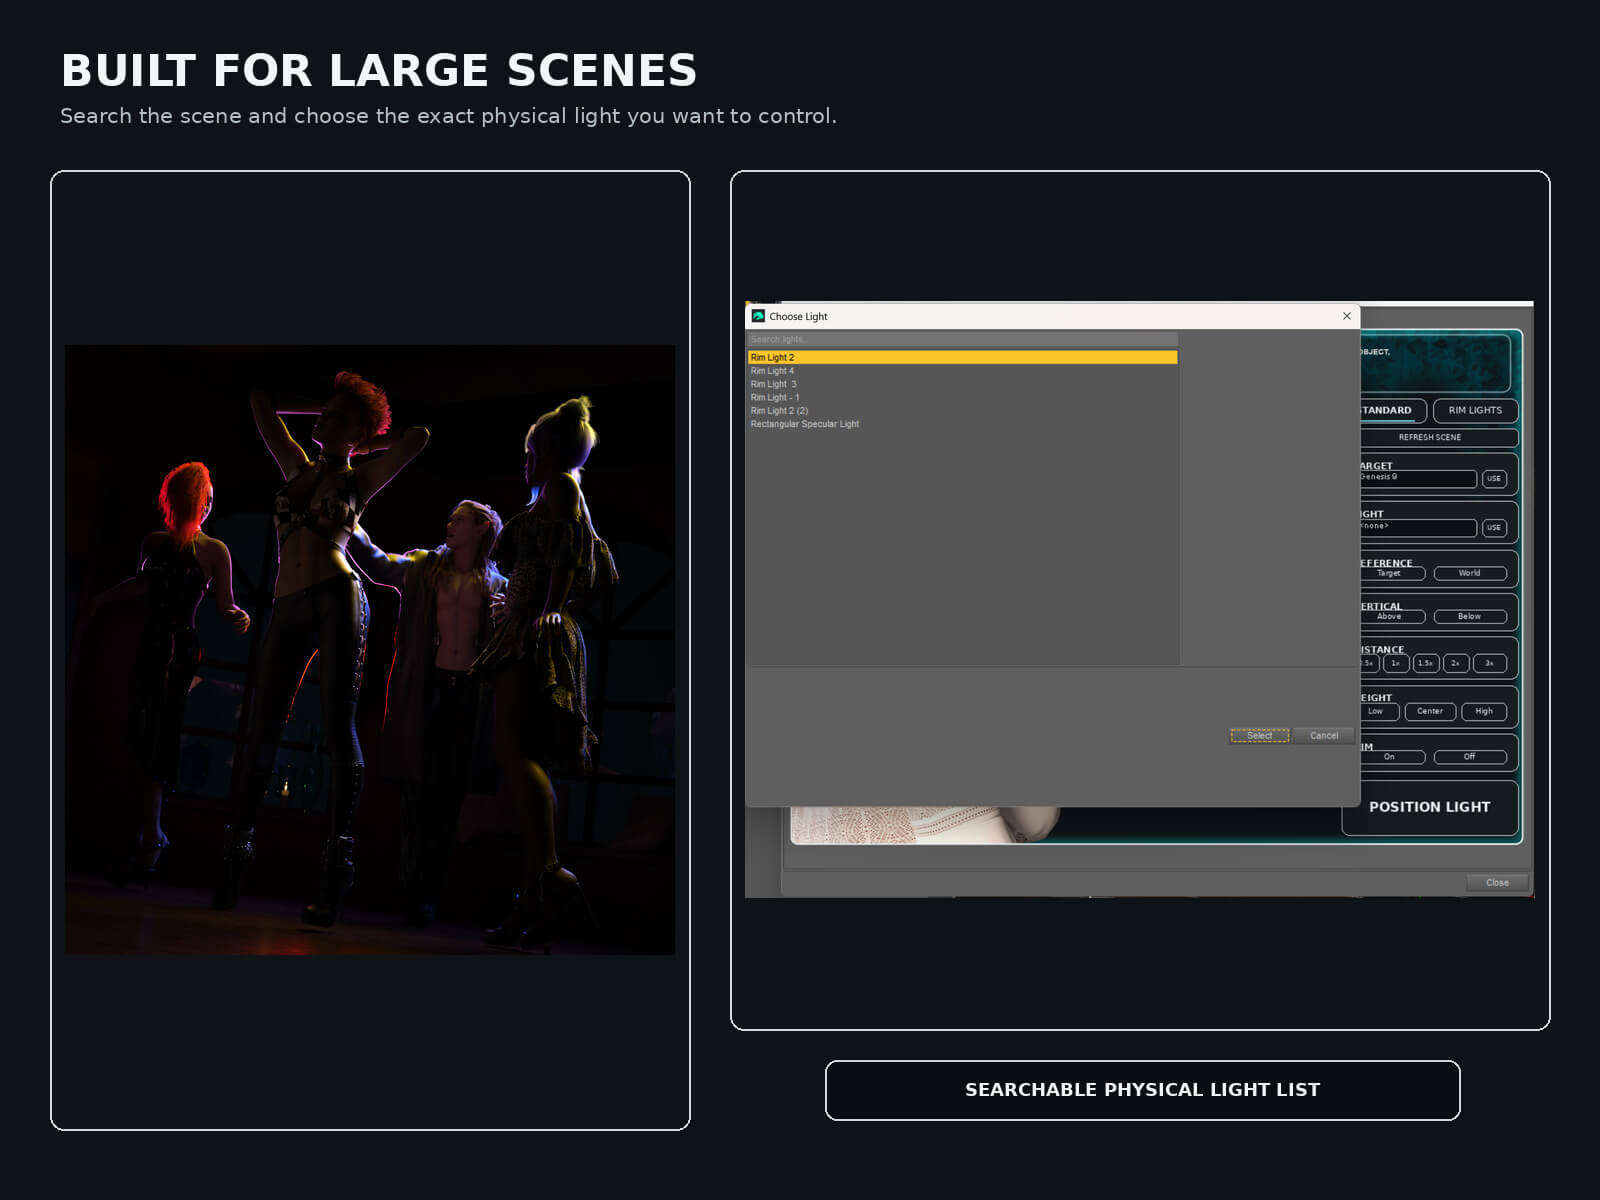1600x1200 pixels.
Task: Choose the 1x distance option
Action: (x=1396, y=663)
